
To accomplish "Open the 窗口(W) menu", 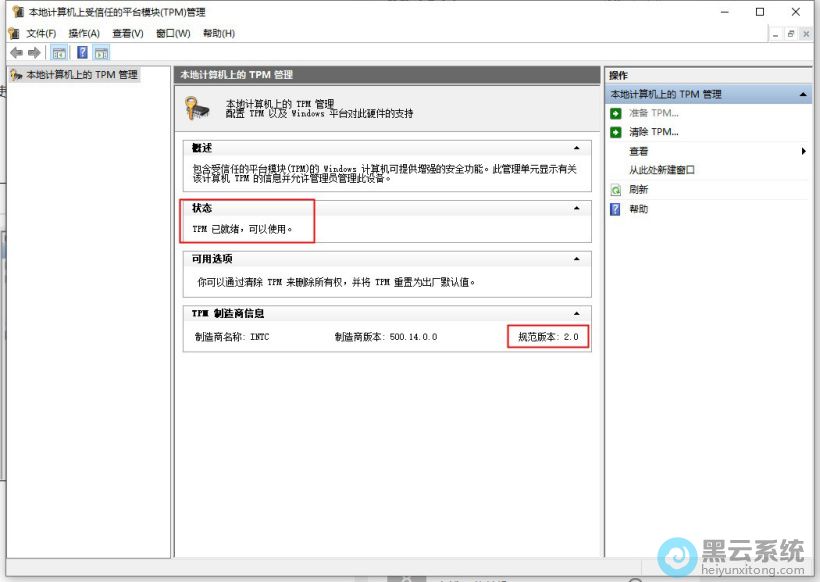I will click(x=173, y=33).
